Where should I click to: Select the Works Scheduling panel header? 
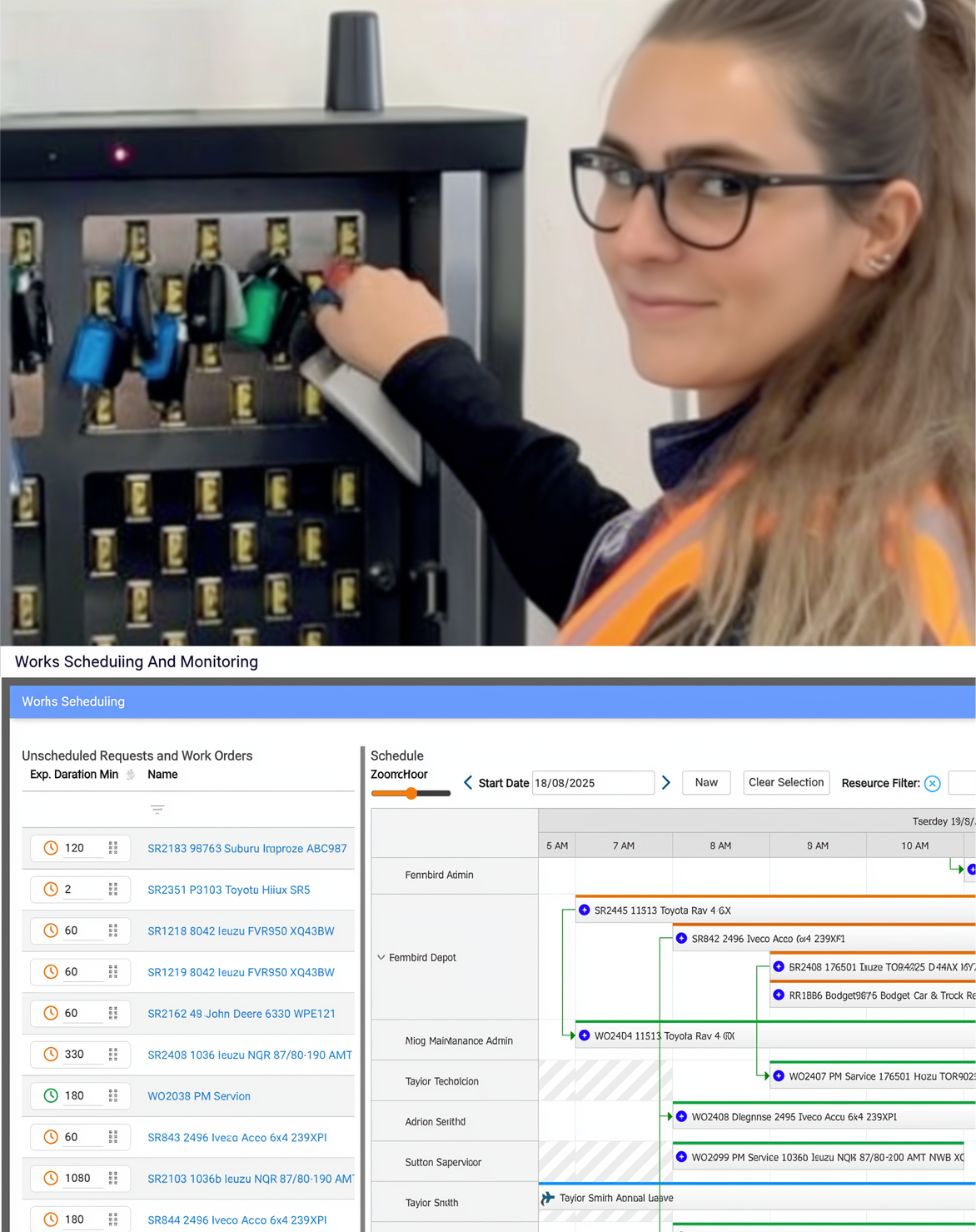73,702
